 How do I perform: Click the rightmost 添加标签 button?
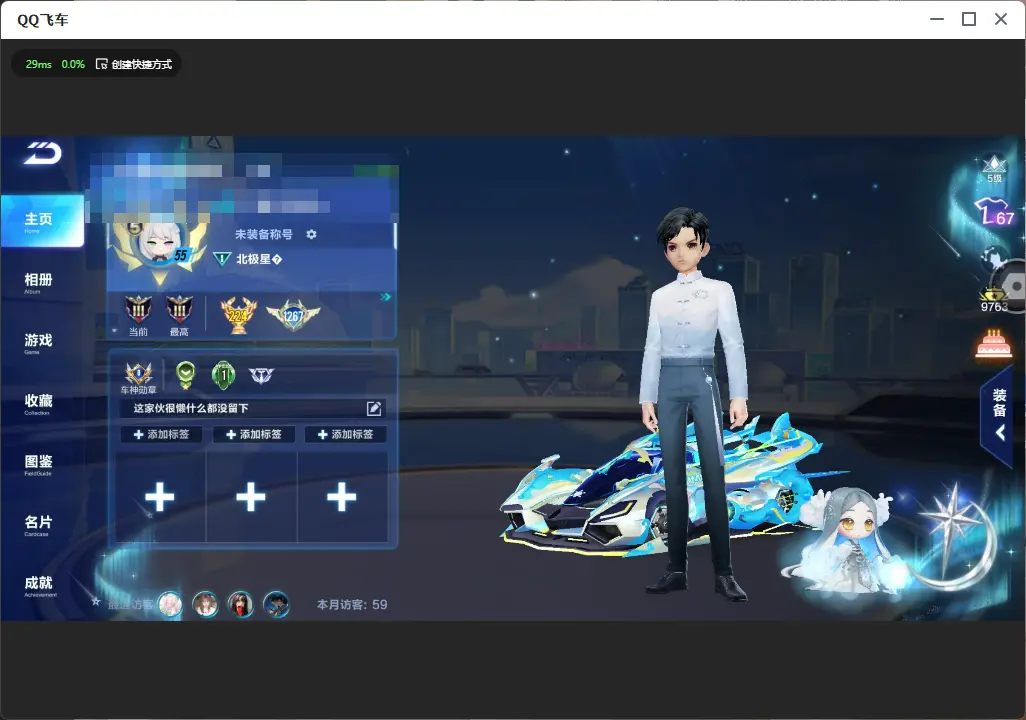click(345, 434)
